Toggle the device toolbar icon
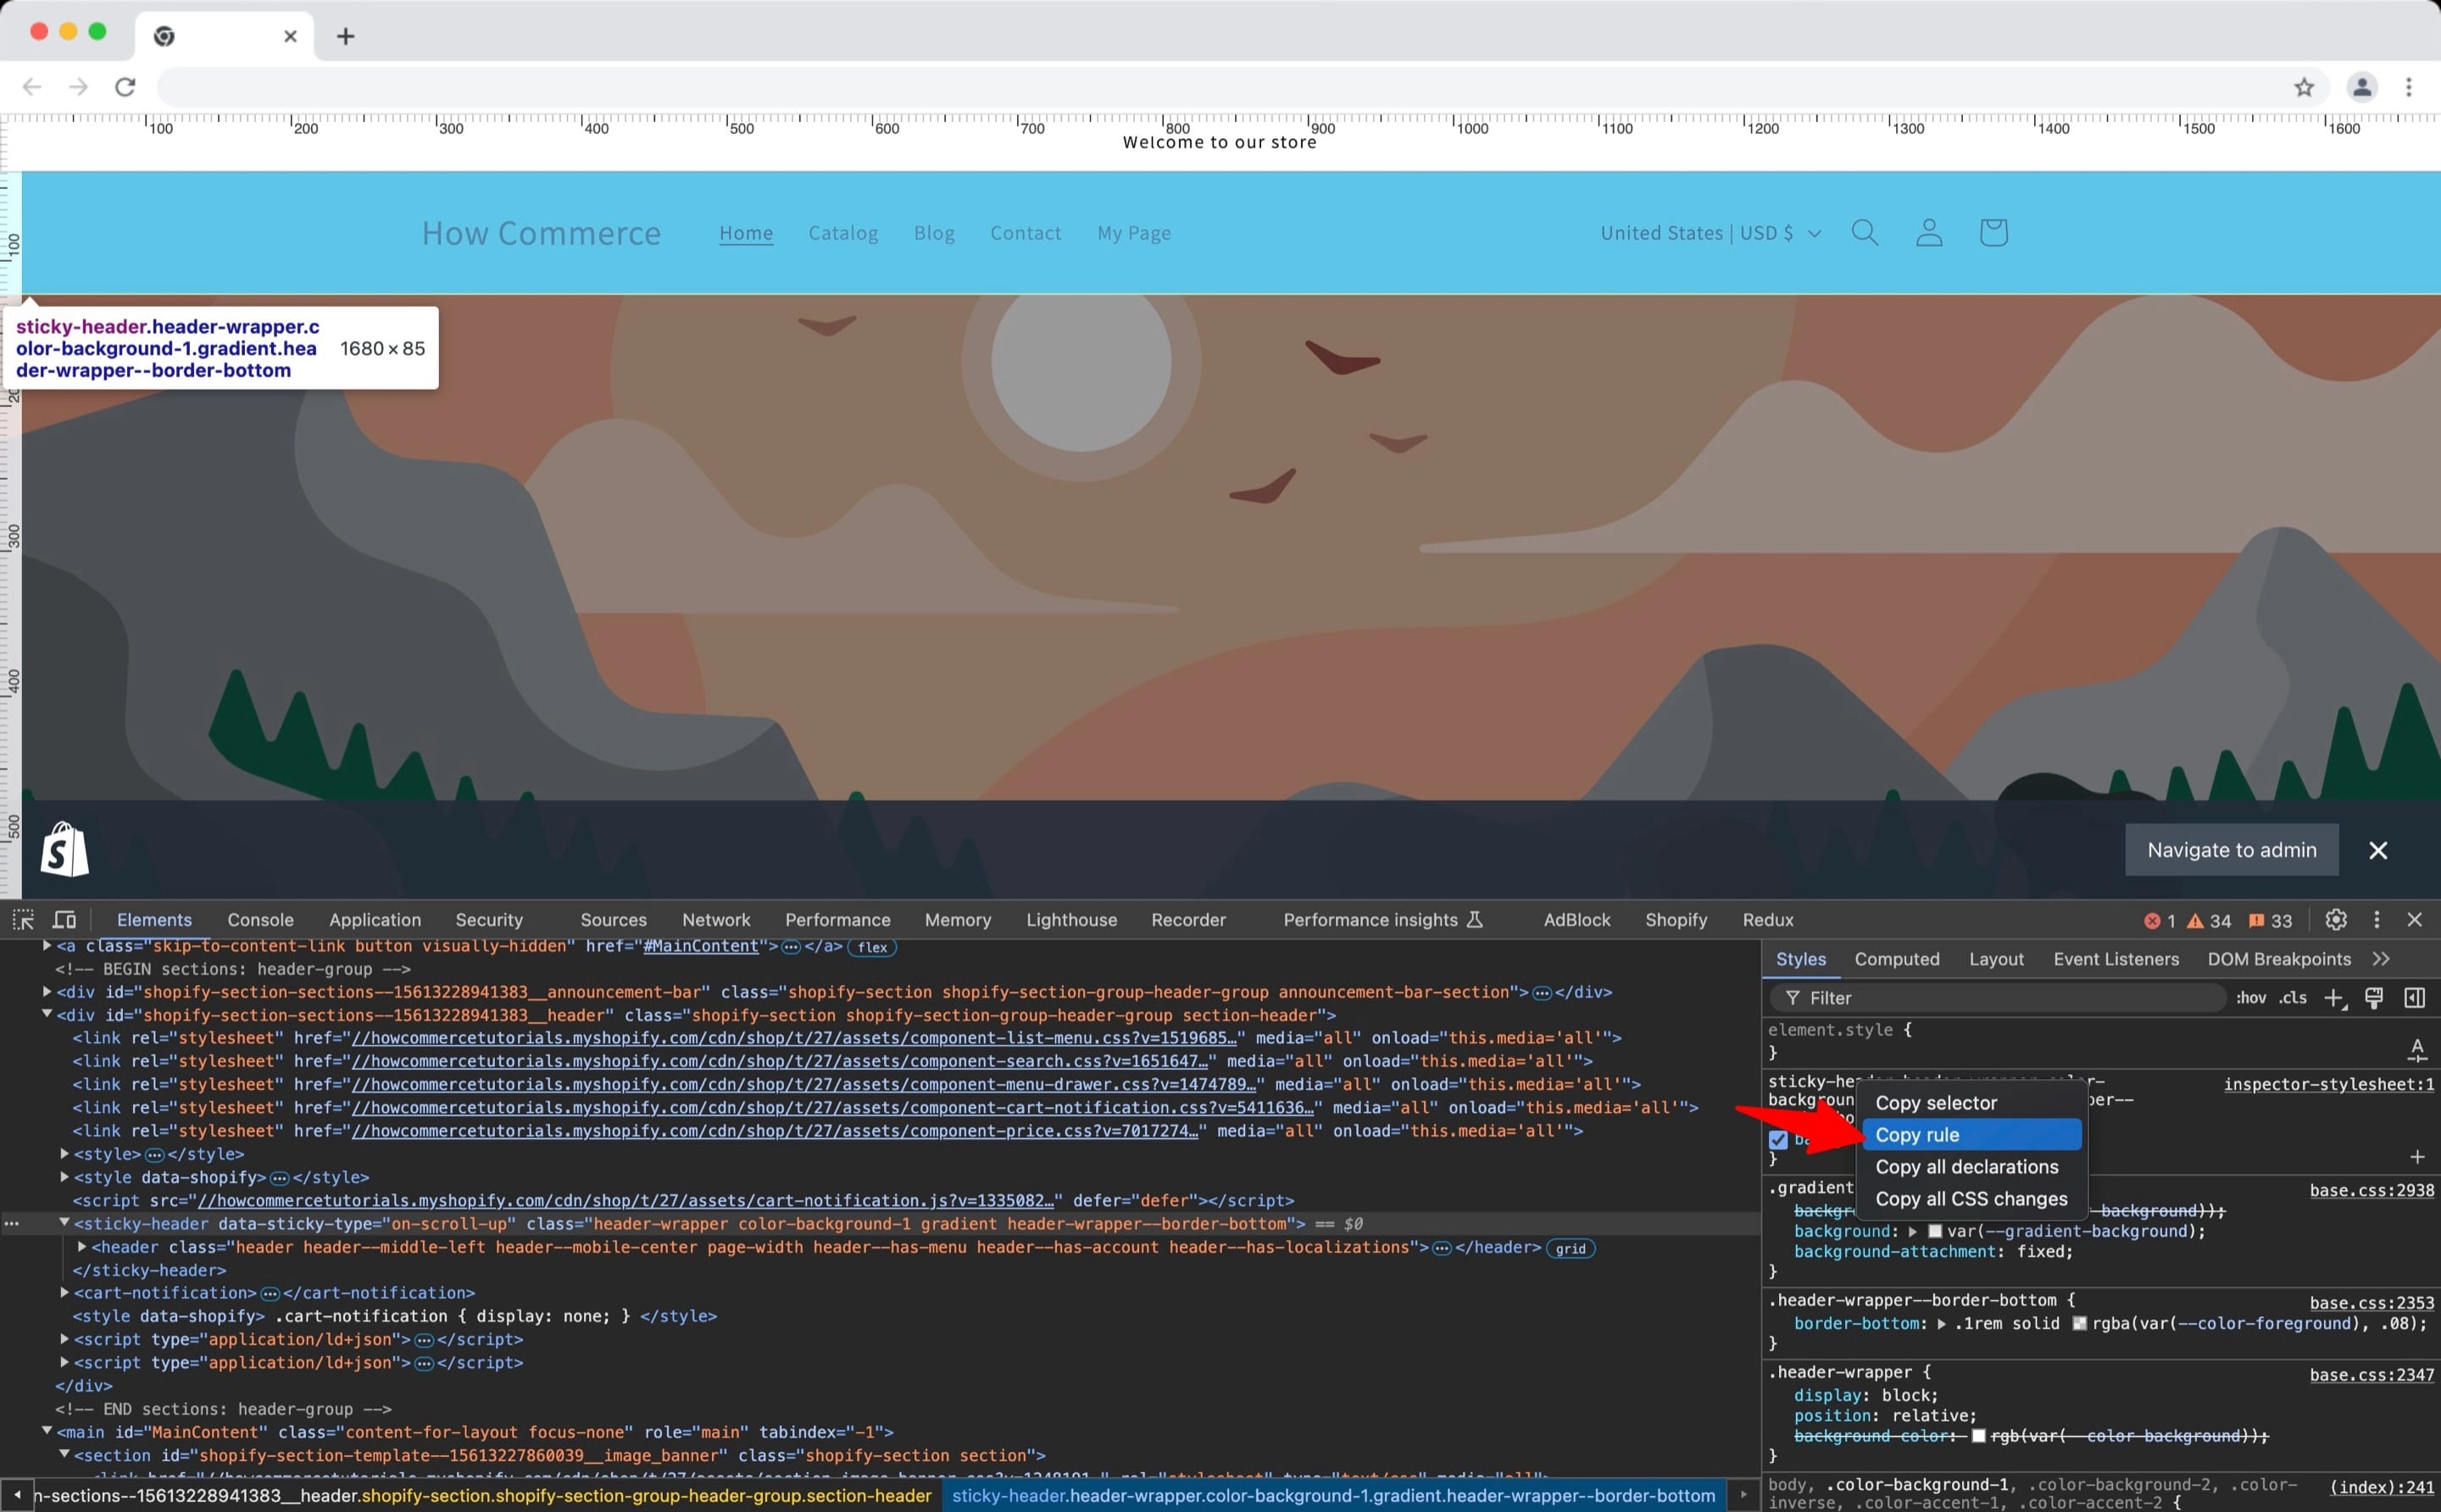Image resolution: width=2441 pixels, height=1512 pixels. click(65, 919)
